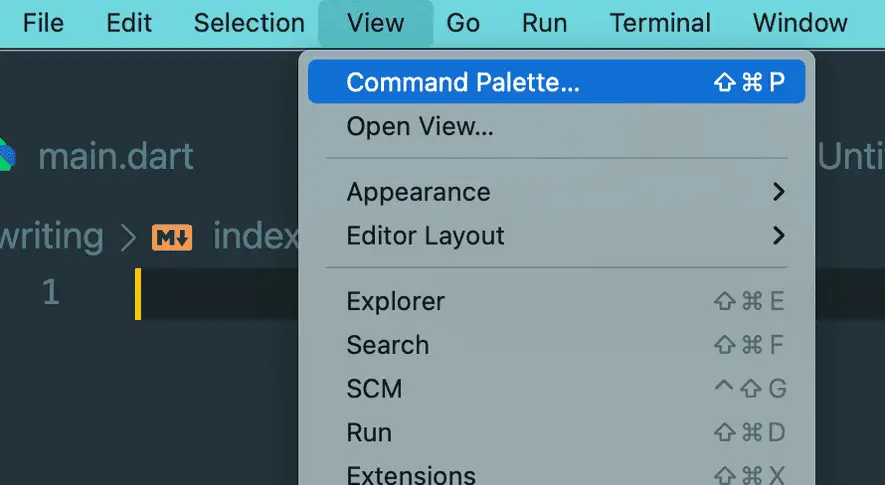The height and width of the screenshot is (485, 885).
Task: Expand the Appearance submenu arrow
Action: tap(779, 192)
